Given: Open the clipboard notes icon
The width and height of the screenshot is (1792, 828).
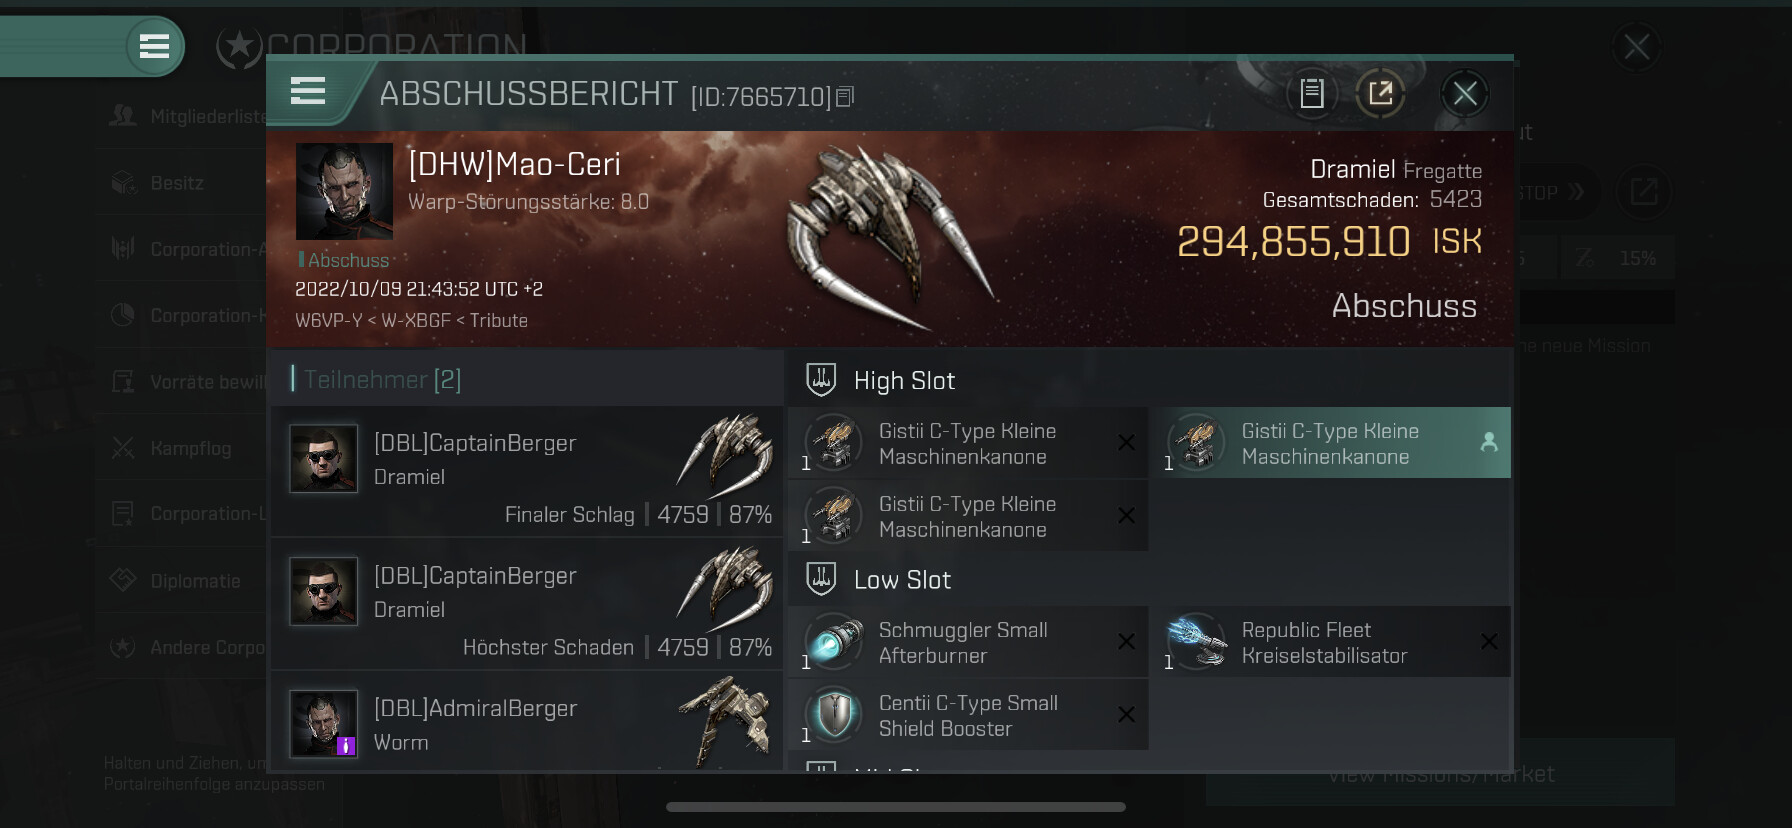Looking at the screenshot, I should (1312, 94).
